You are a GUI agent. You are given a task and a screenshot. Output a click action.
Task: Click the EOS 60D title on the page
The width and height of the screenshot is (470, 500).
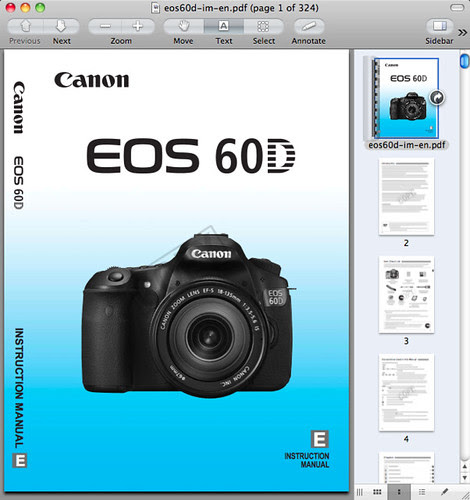tap(191, 156)
